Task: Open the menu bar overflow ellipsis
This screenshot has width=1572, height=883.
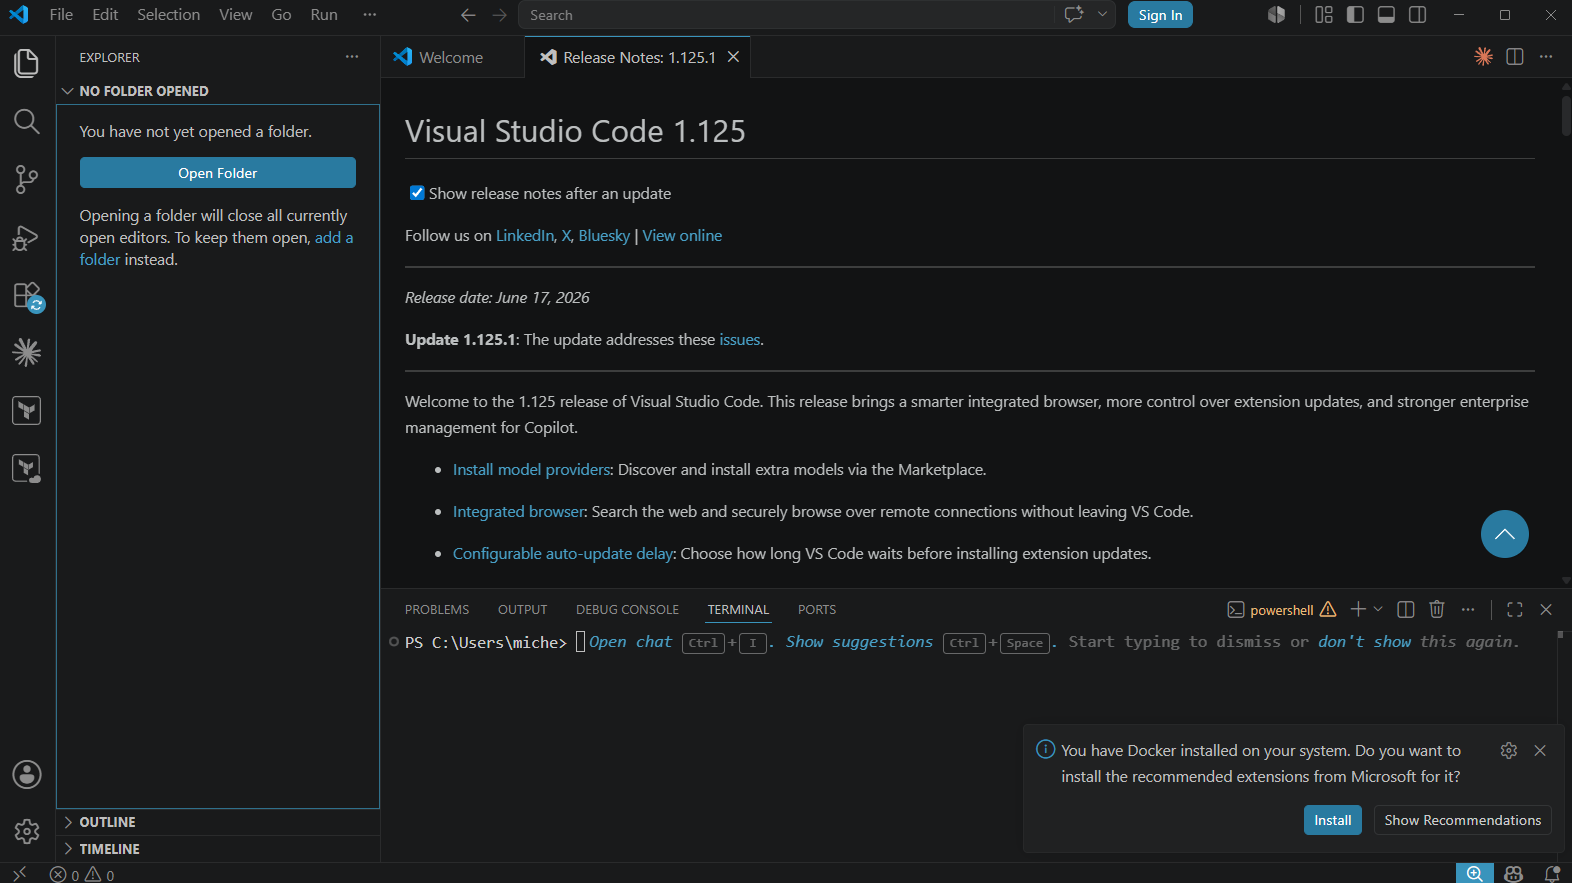Action: (x=370, y=15)
